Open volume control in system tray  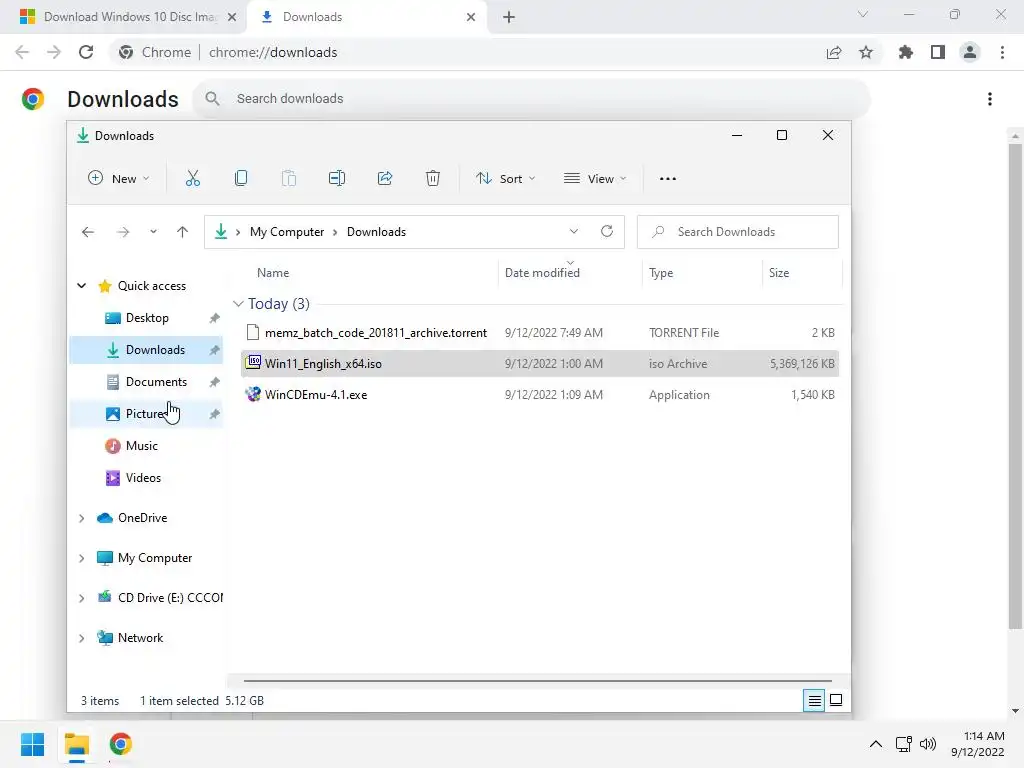click(x=927, y=744)
